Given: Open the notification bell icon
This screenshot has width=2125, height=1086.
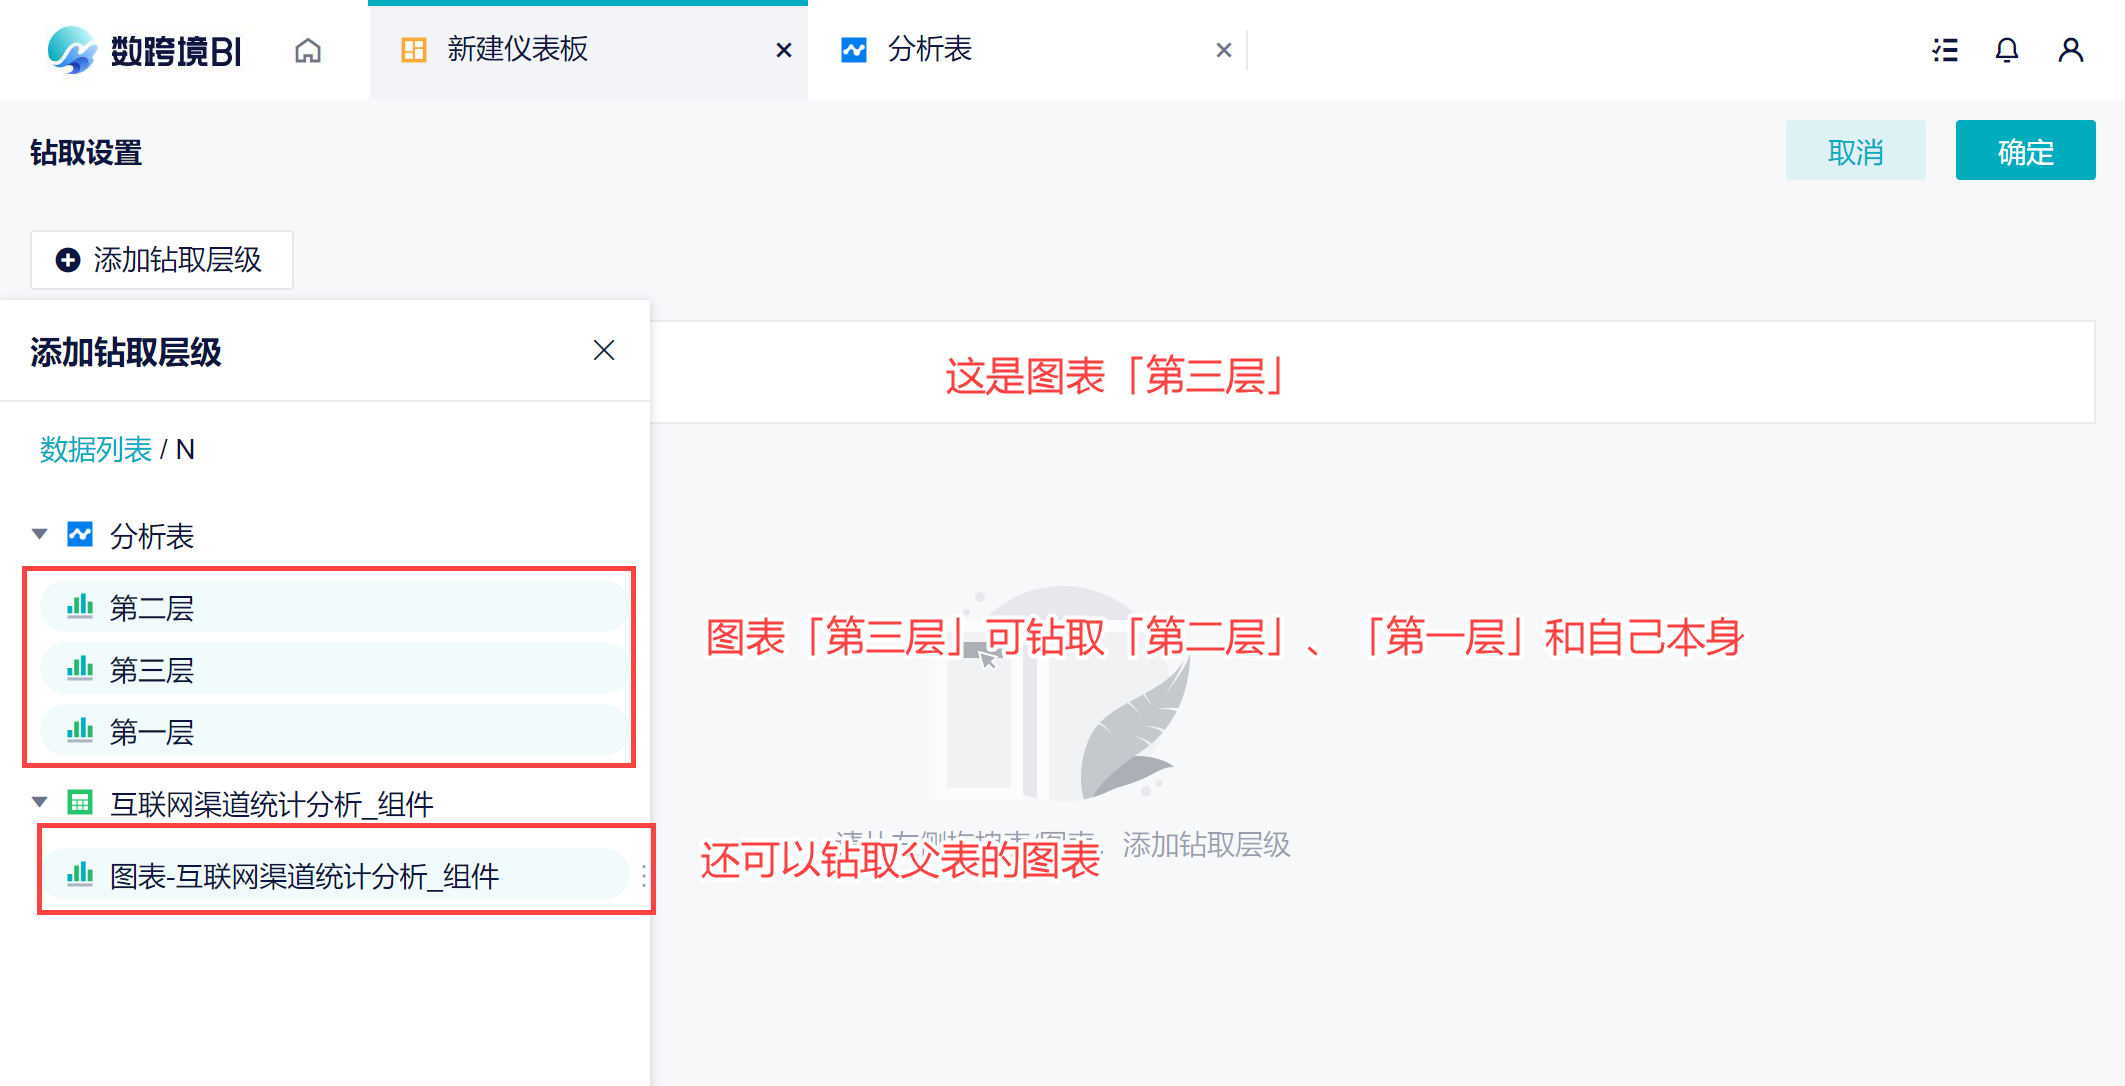Looking at the screenshot, I should [x=2006, y=50].
